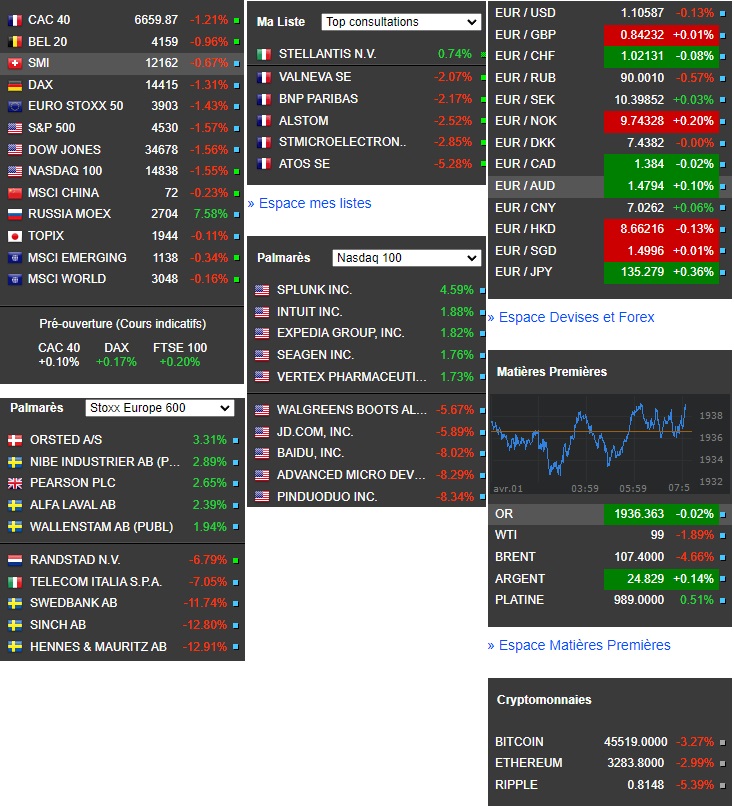The height and width of the screenshot is (806, 734).
Task: Click ALFA LAVAL AB in Stoxx list
Action: pyautogui.click(x=72, y=505)
